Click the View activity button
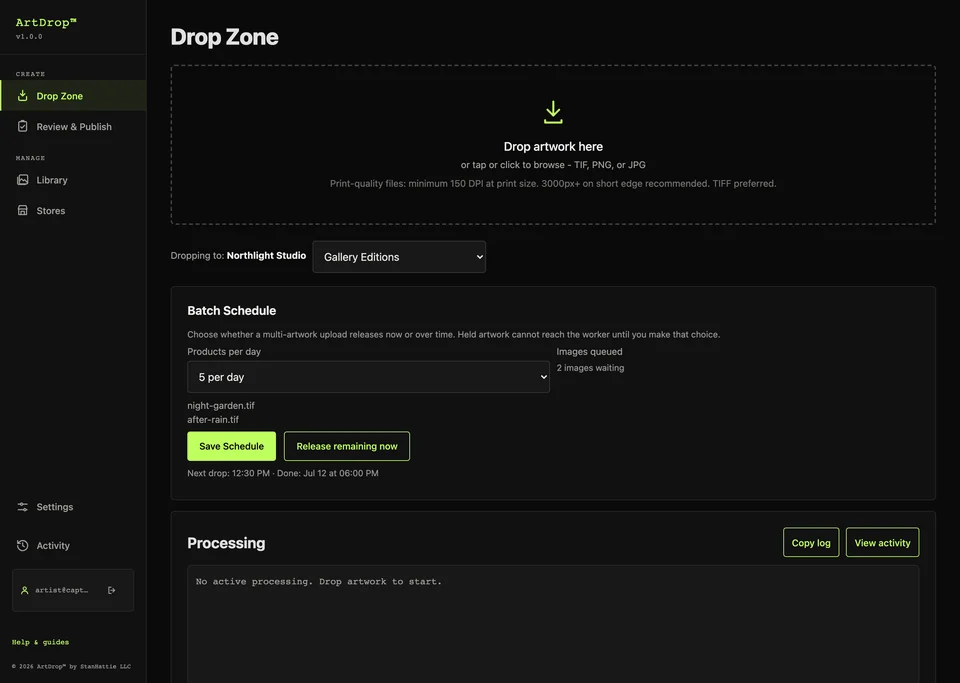 point(882,542)
